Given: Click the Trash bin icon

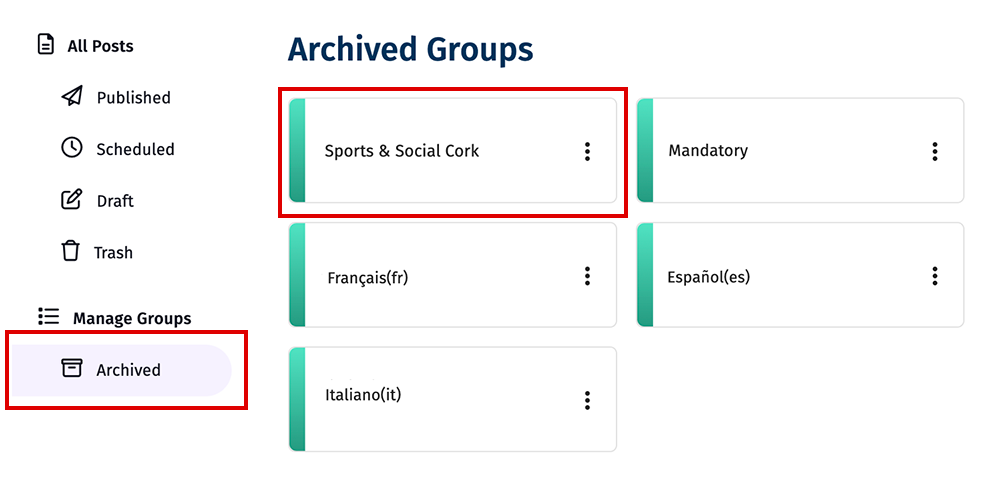Looking at the screenshot, I should [x=70, y=251].
